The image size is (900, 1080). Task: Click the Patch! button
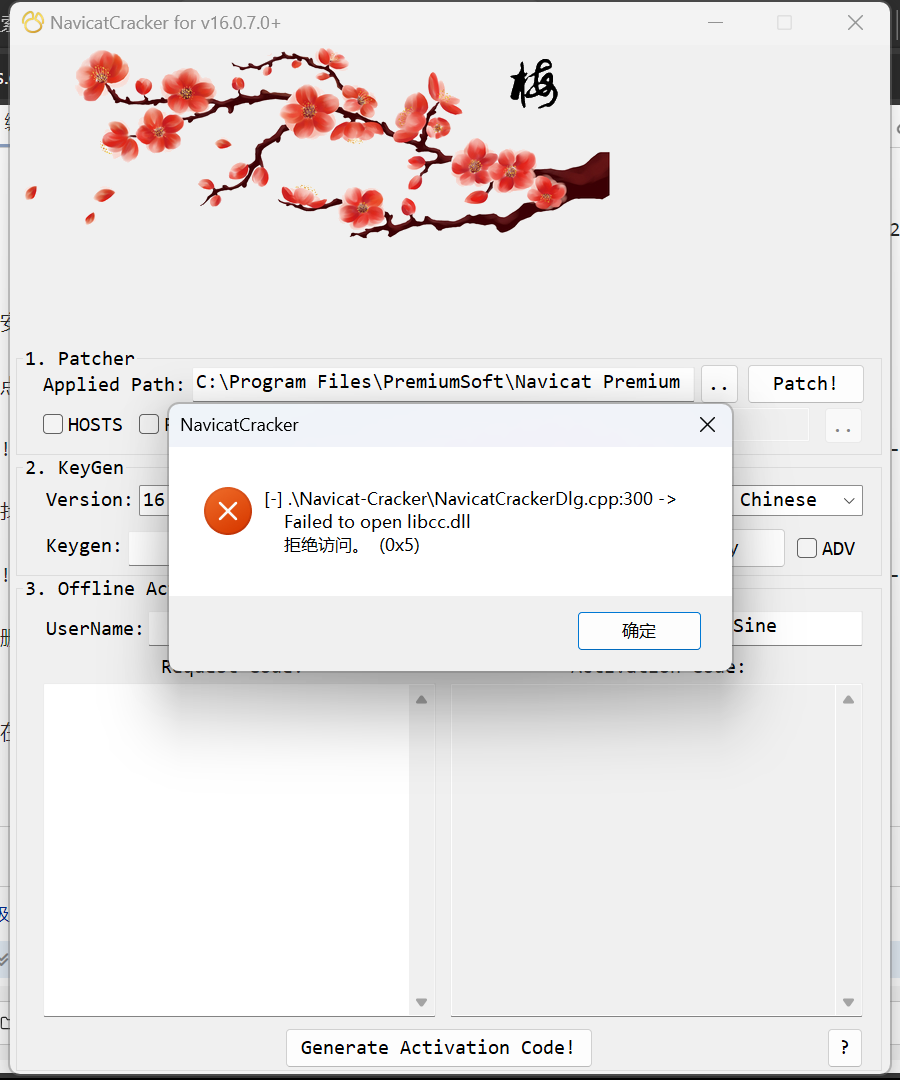click(805, 384)
